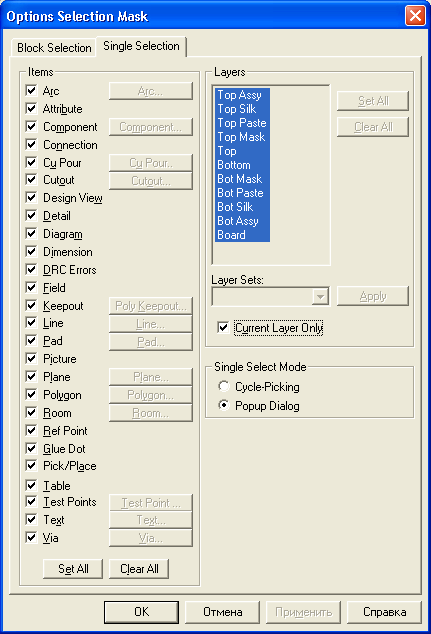Uncheck the Arc item checkbox
This screenshot has width=431, height=634.
coord(31,90)
